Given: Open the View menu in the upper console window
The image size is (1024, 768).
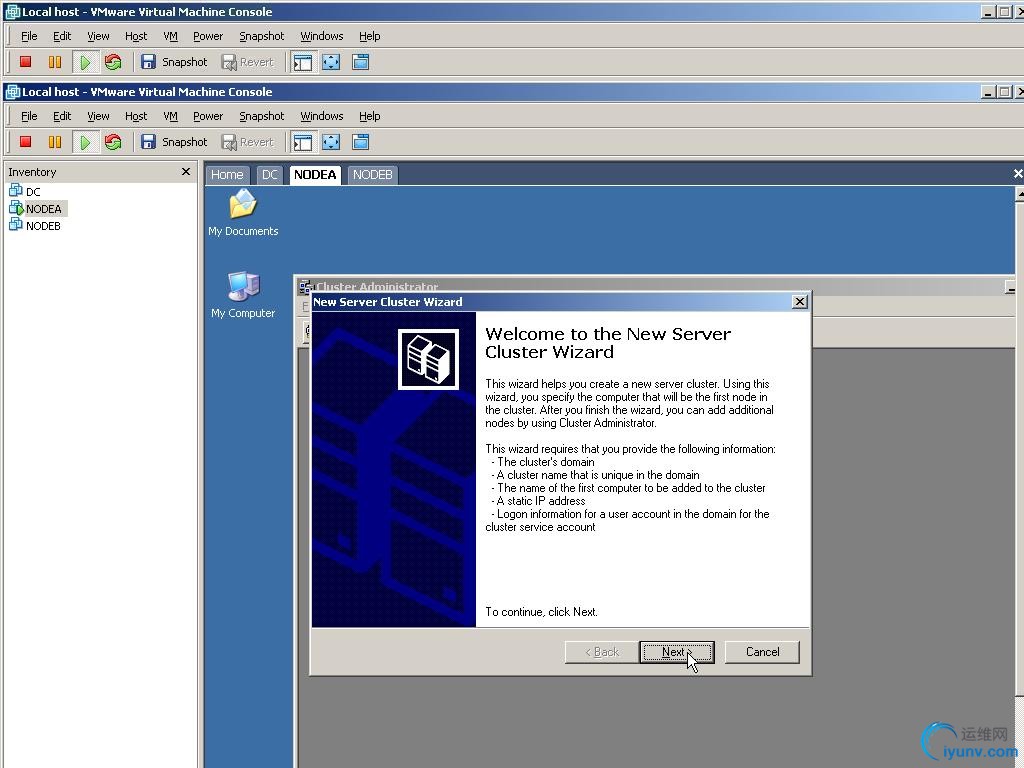Looking at the screenshot, I should coord(98,36).
